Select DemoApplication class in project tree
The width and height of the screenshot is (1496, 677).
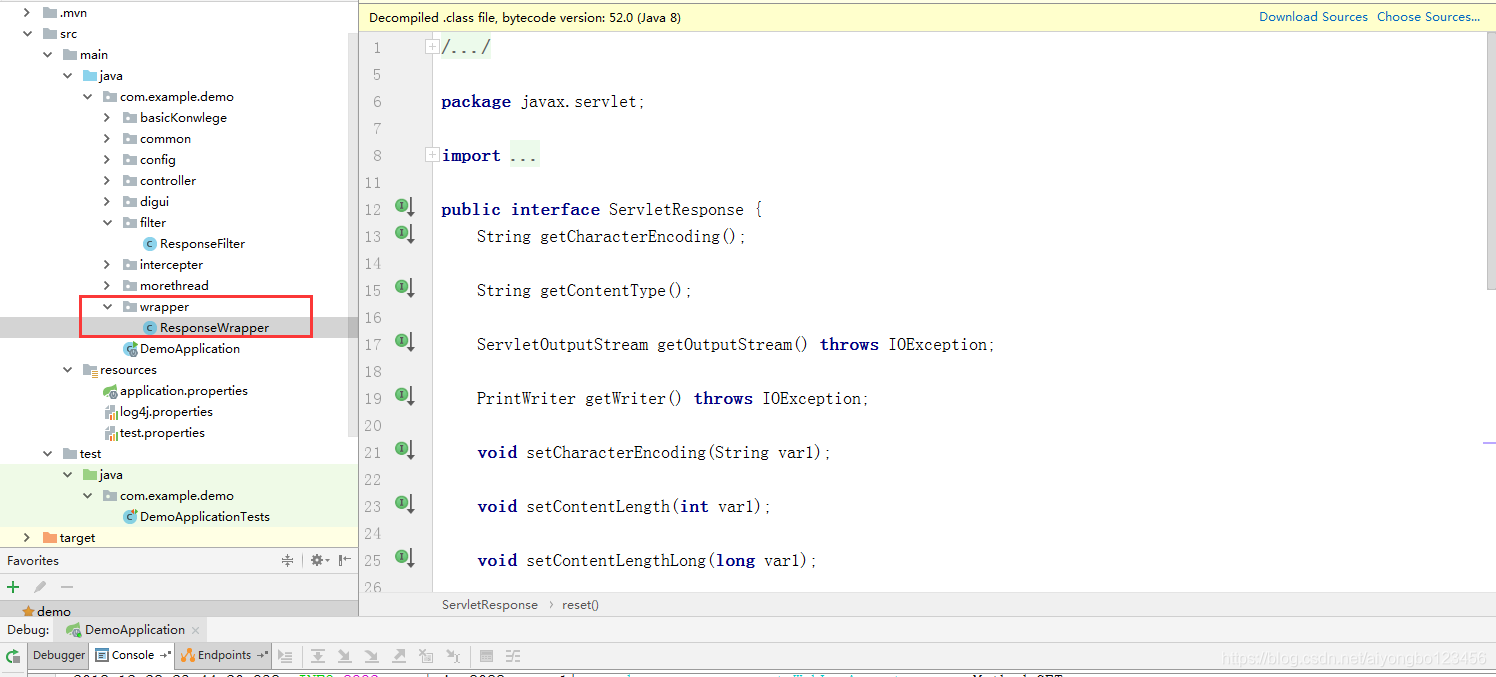coord(181,349)
